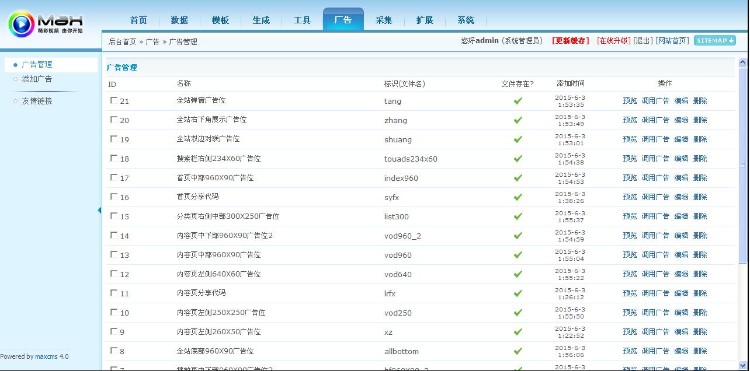Screen dimensions: 750x371
Task: Click the Max CMS logo
Action: click(46, 23)
